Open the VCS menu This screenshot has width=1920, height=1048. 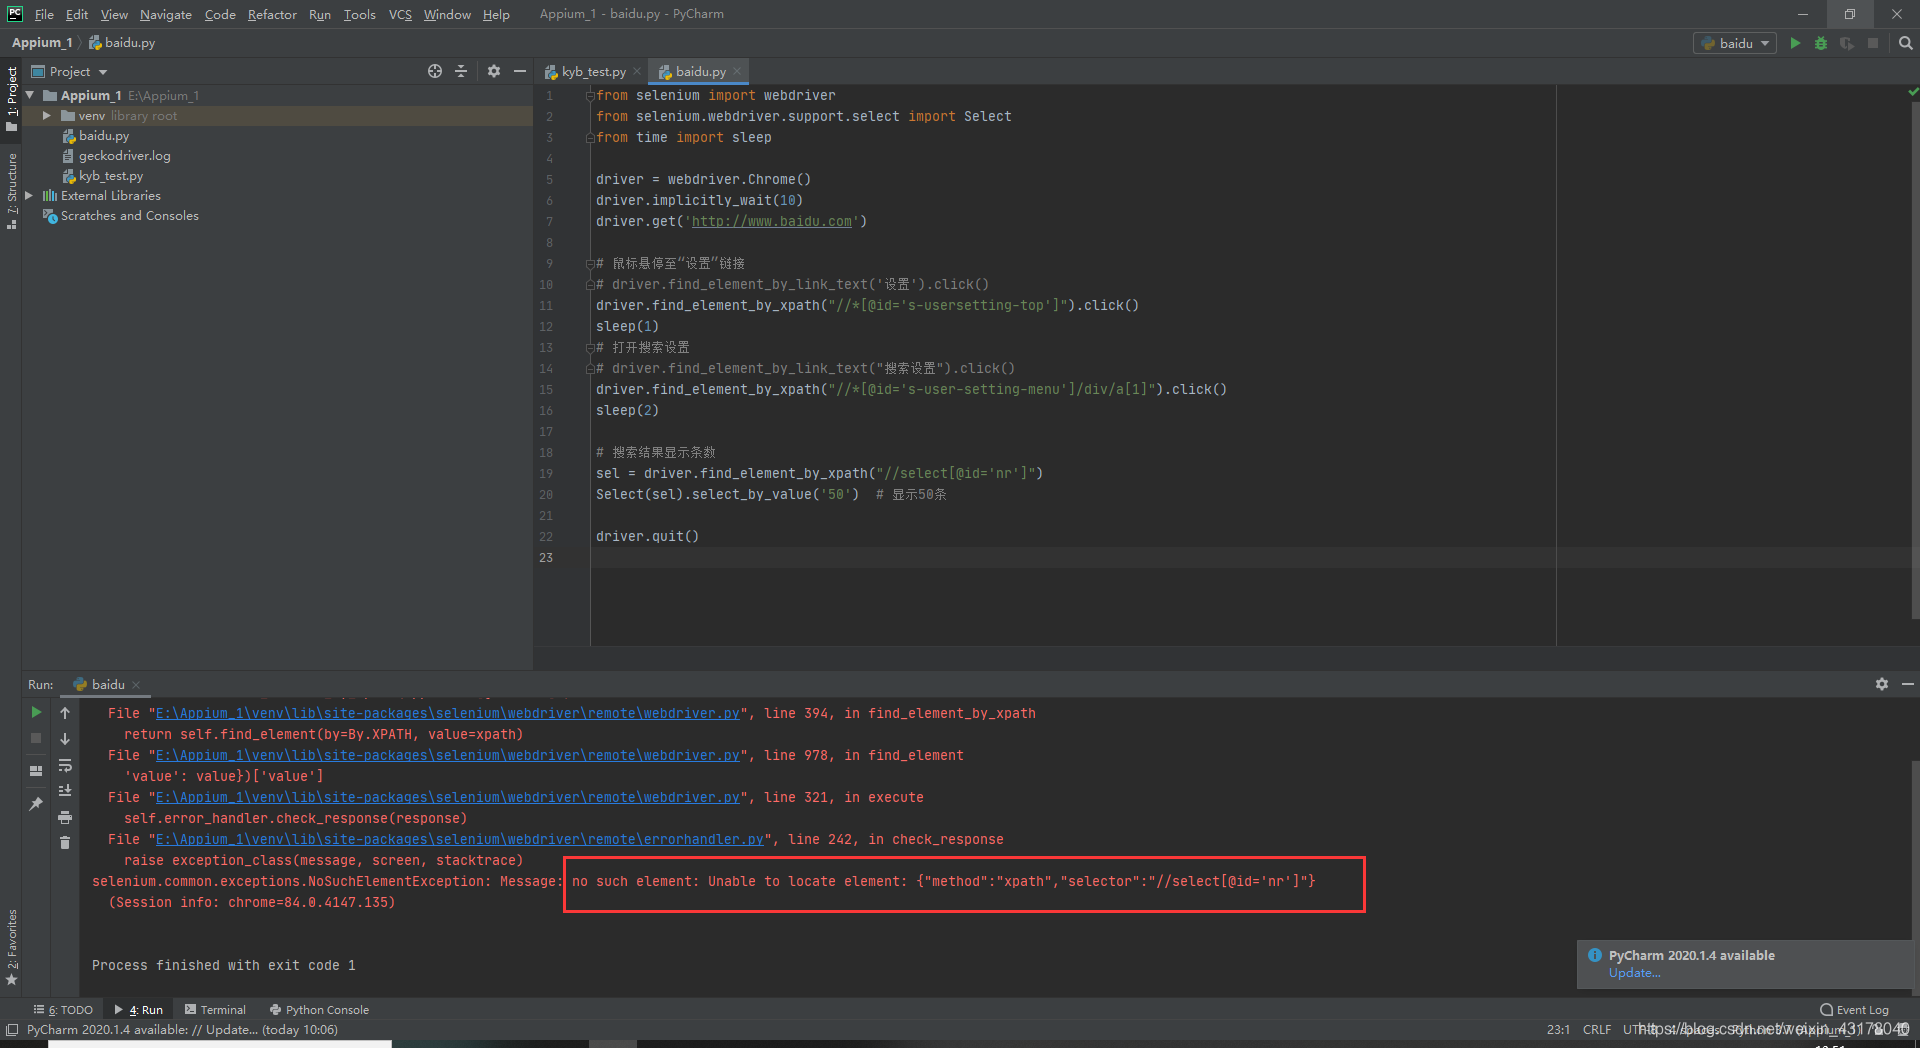[x=399, y=14]
